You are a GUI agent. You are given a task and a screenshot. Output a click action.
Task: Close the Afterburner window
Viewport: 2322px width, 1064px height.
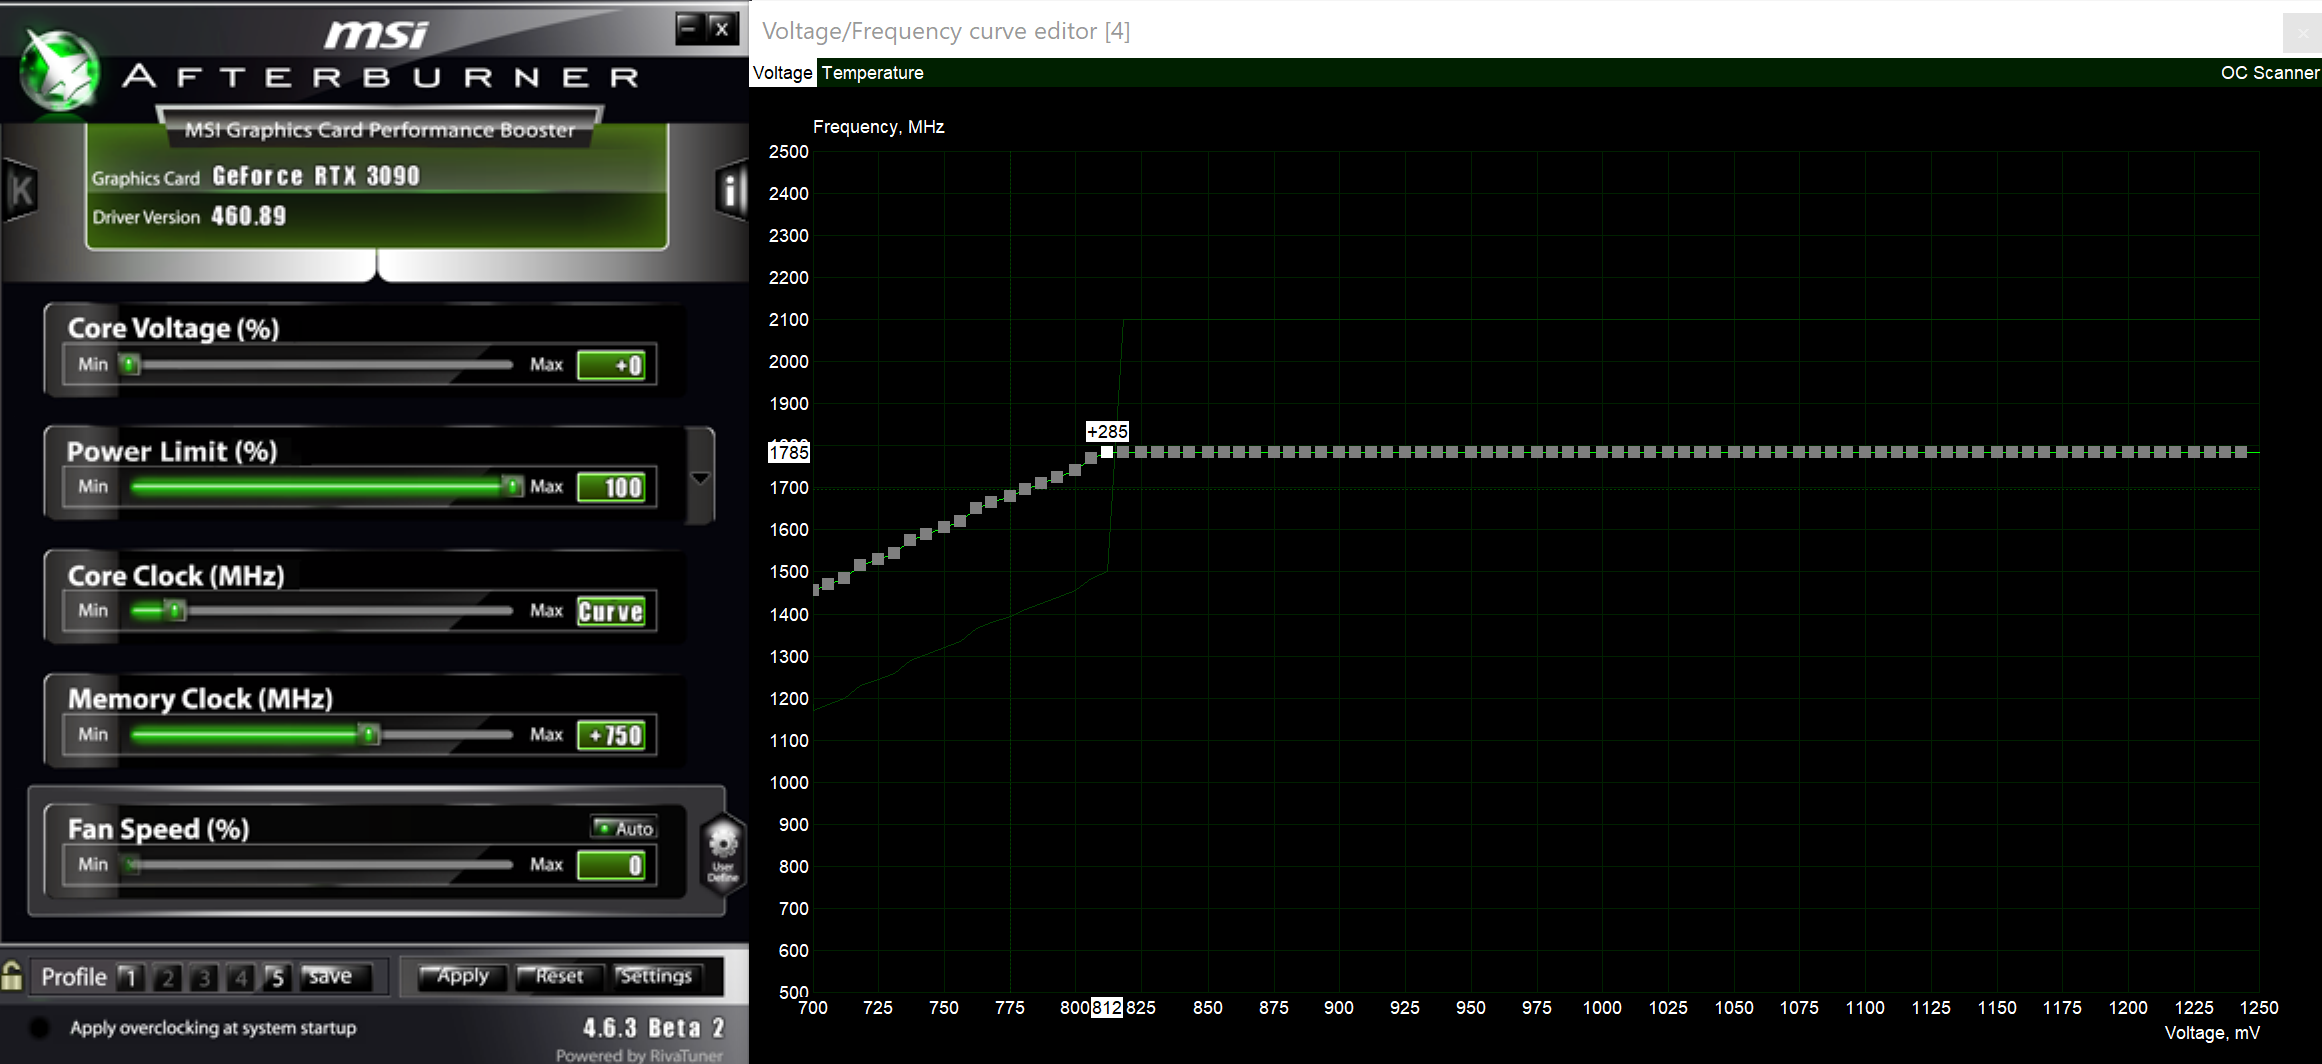[722, 29]
